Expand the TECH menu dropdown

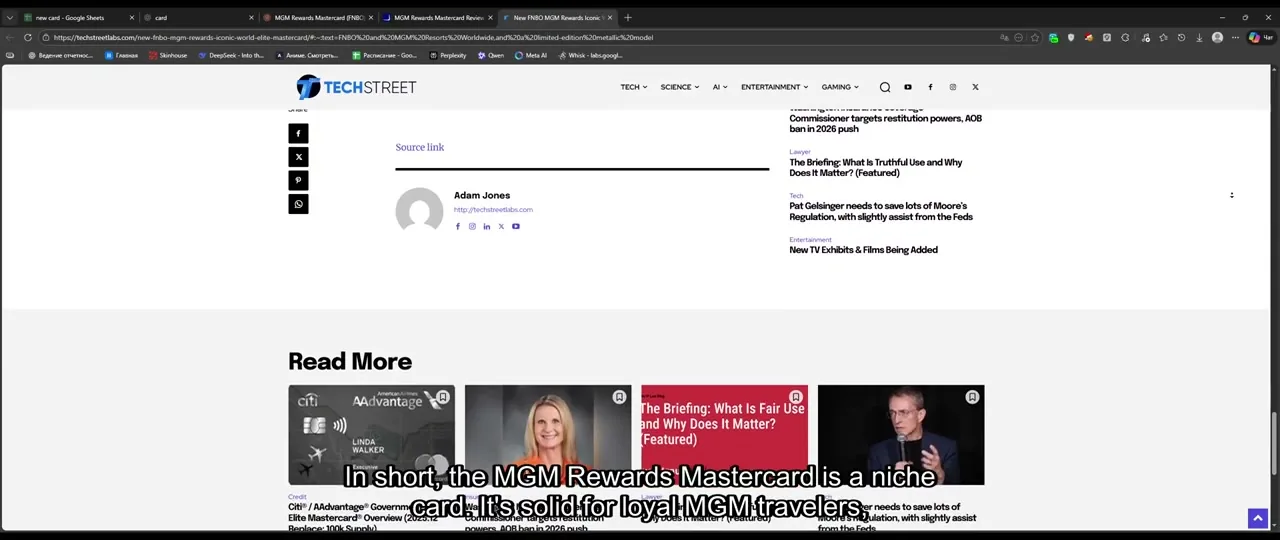[634, 87]
